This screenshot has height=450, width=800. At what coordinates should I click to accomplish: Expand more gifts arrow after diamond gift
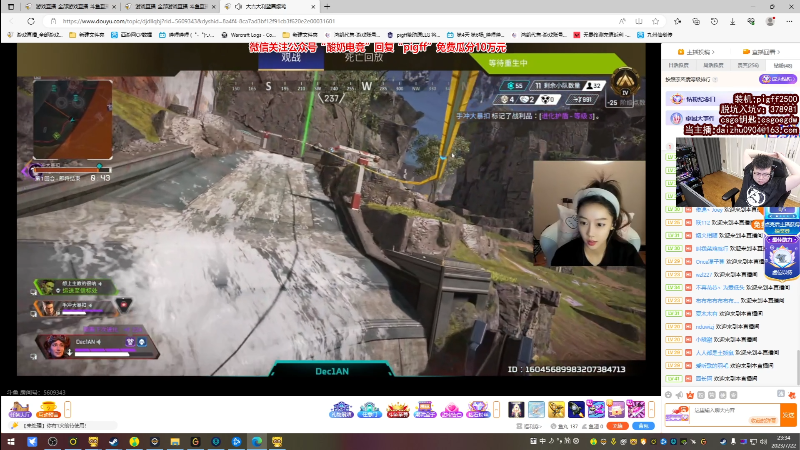click(496, 409)
